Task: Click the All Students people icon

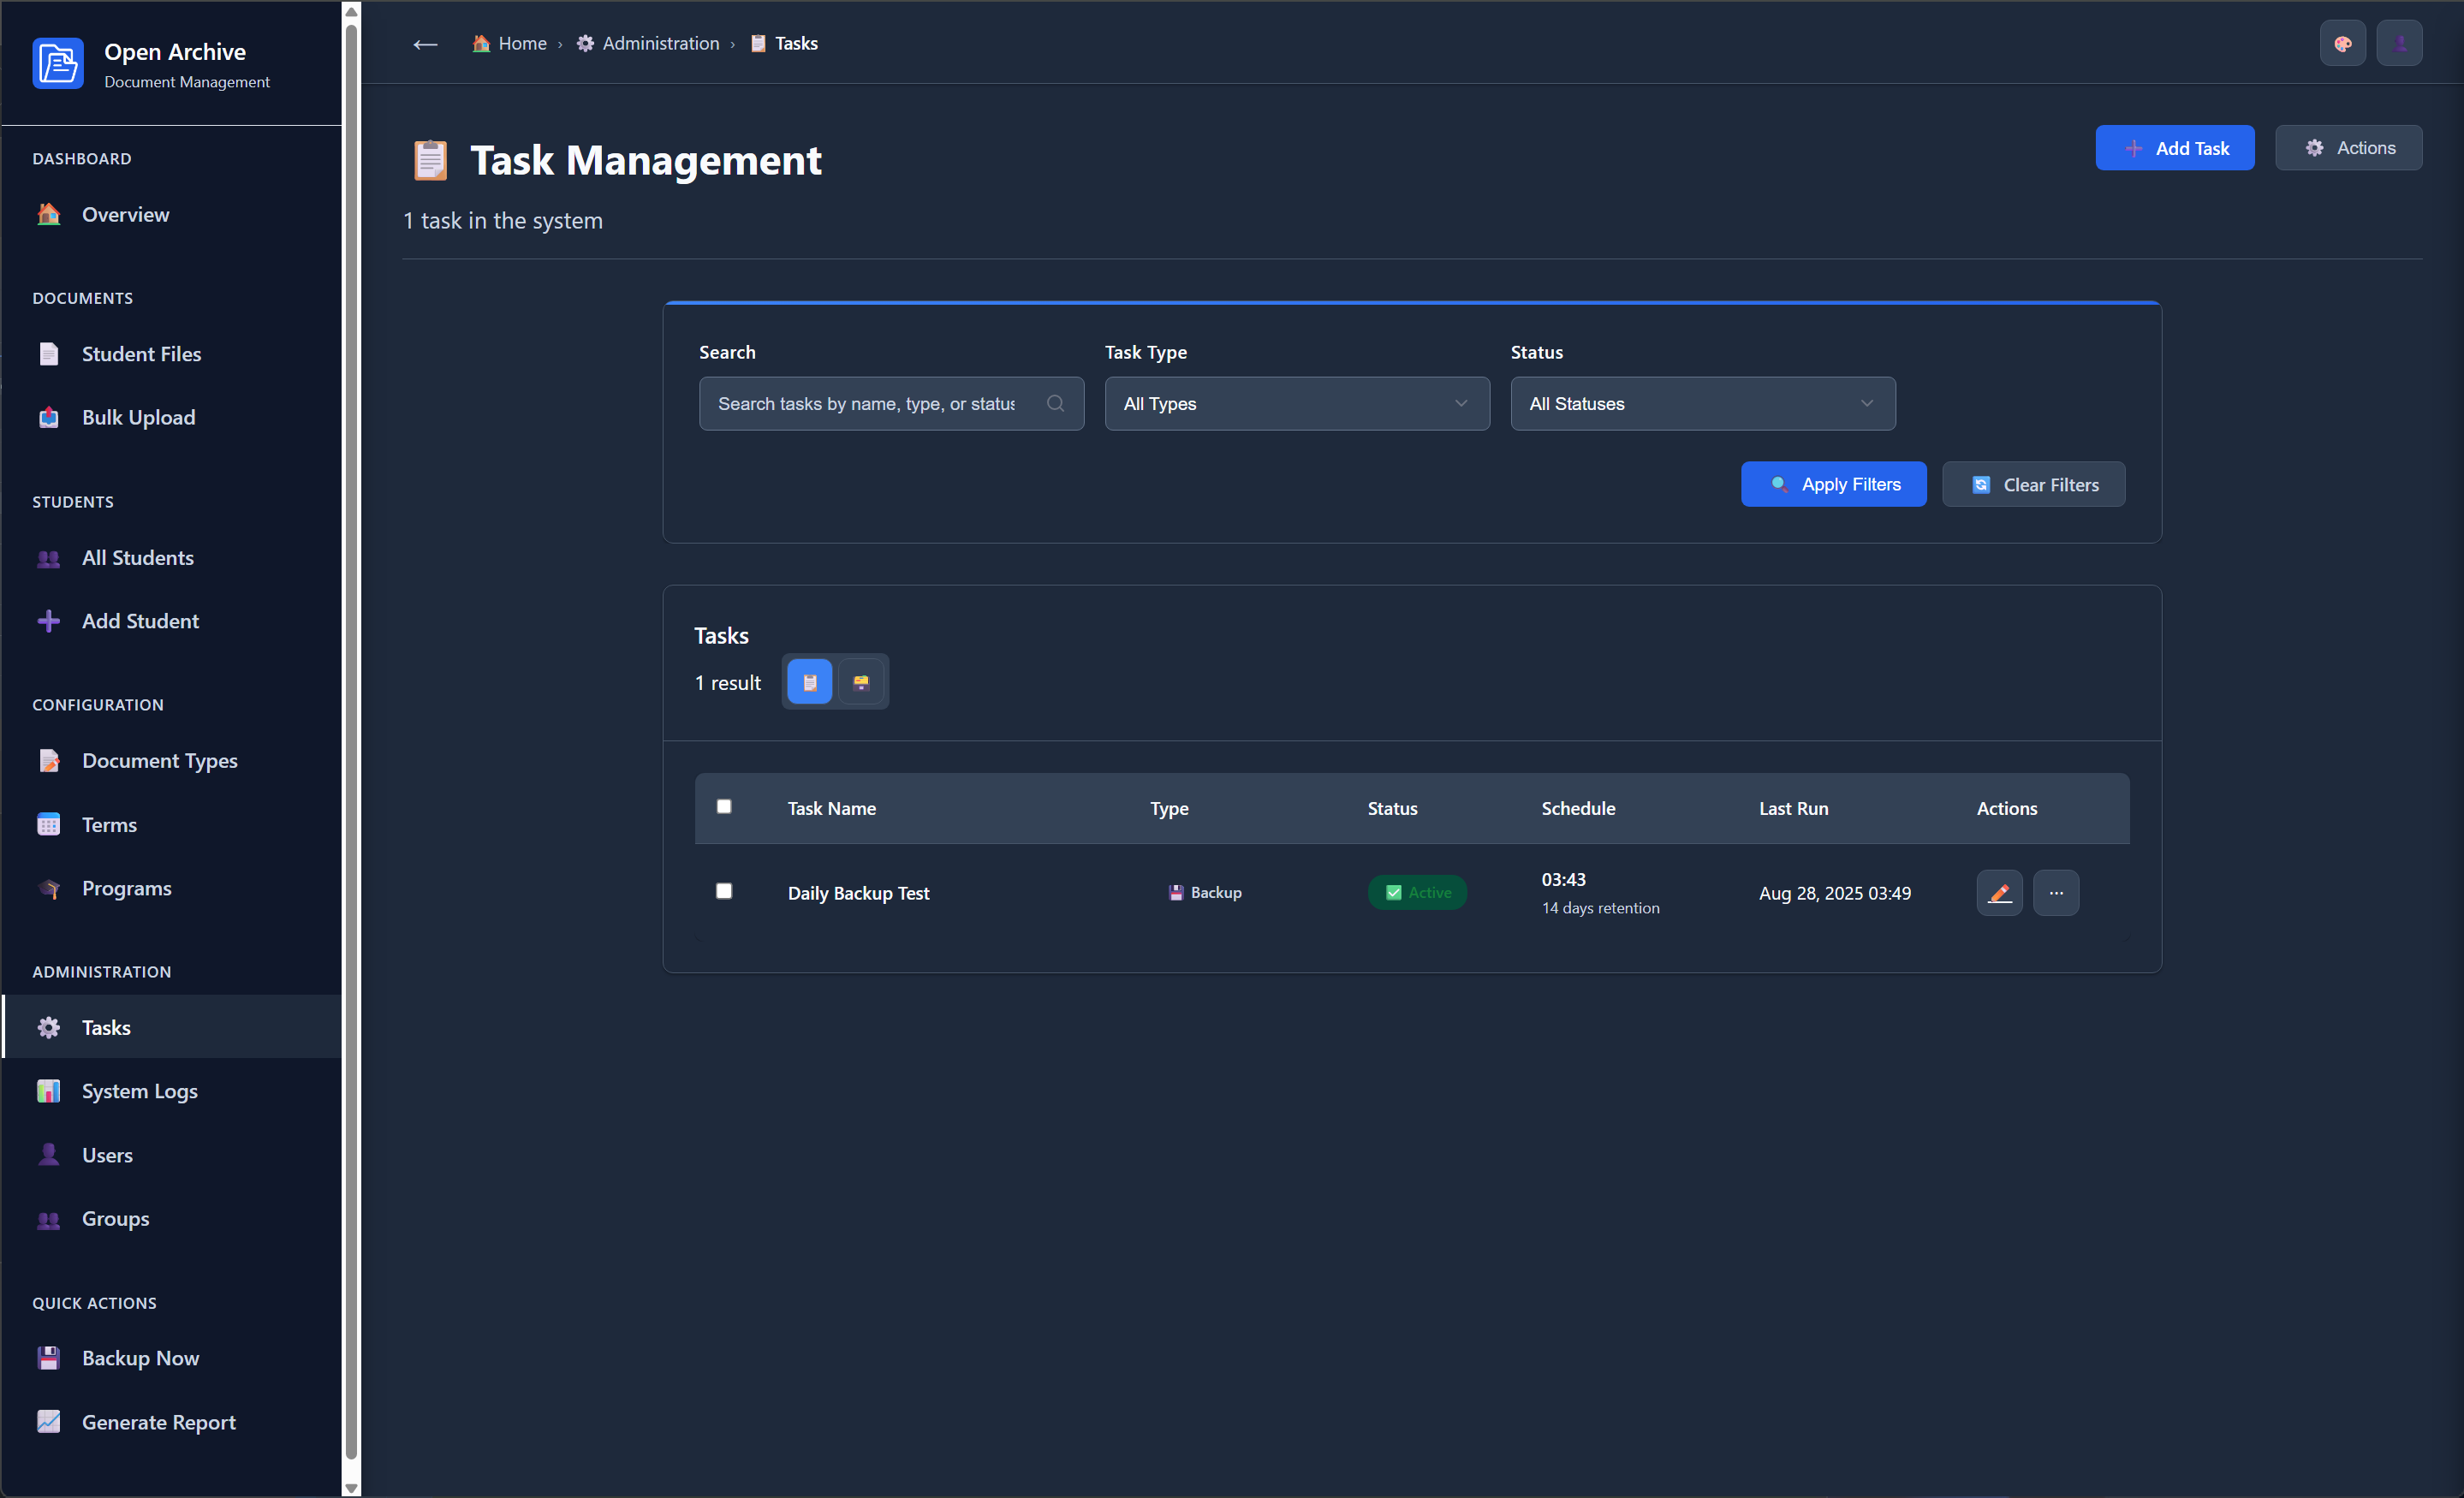Action: [48, 558]
